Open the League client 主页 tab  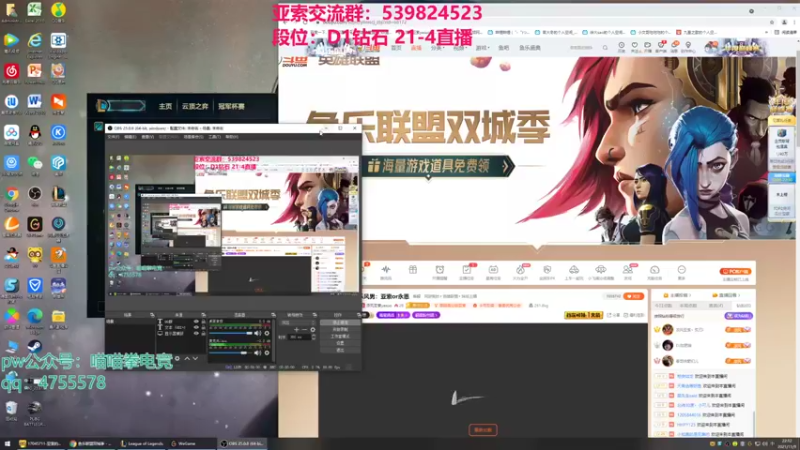[x=165, y=106]
